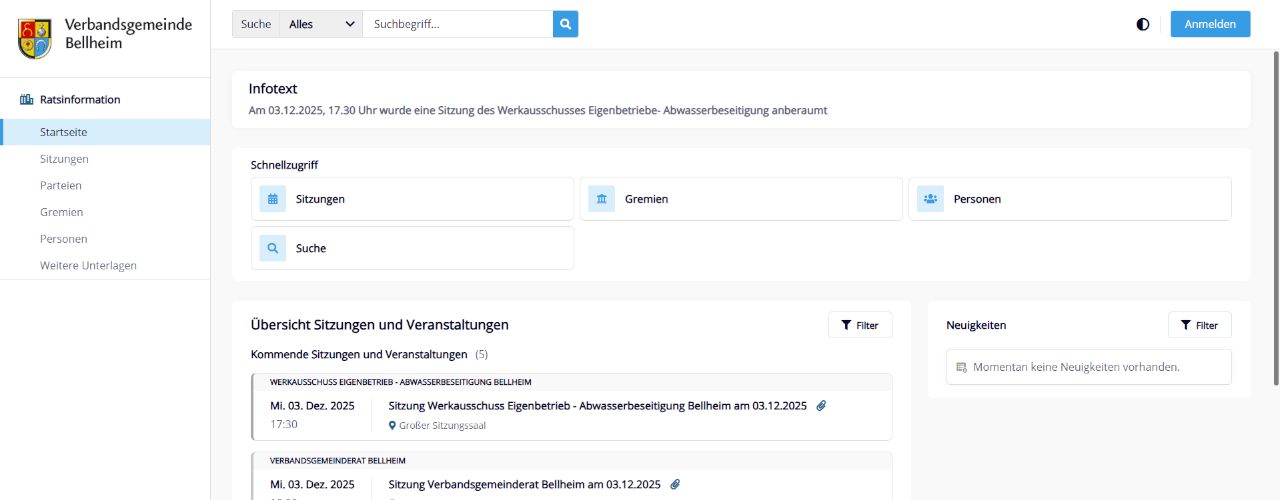Open Weitere Unterlagen in the sidebar

(x=88, y=266)
